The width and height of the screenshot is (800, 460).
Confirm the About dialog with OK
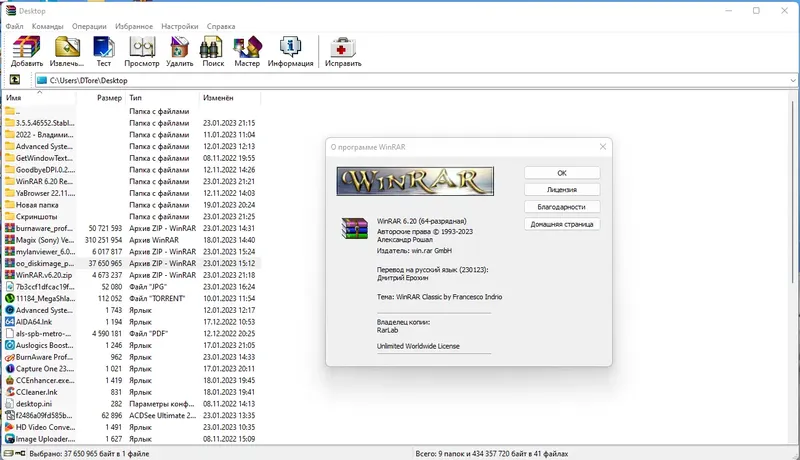tap(562, 173)
